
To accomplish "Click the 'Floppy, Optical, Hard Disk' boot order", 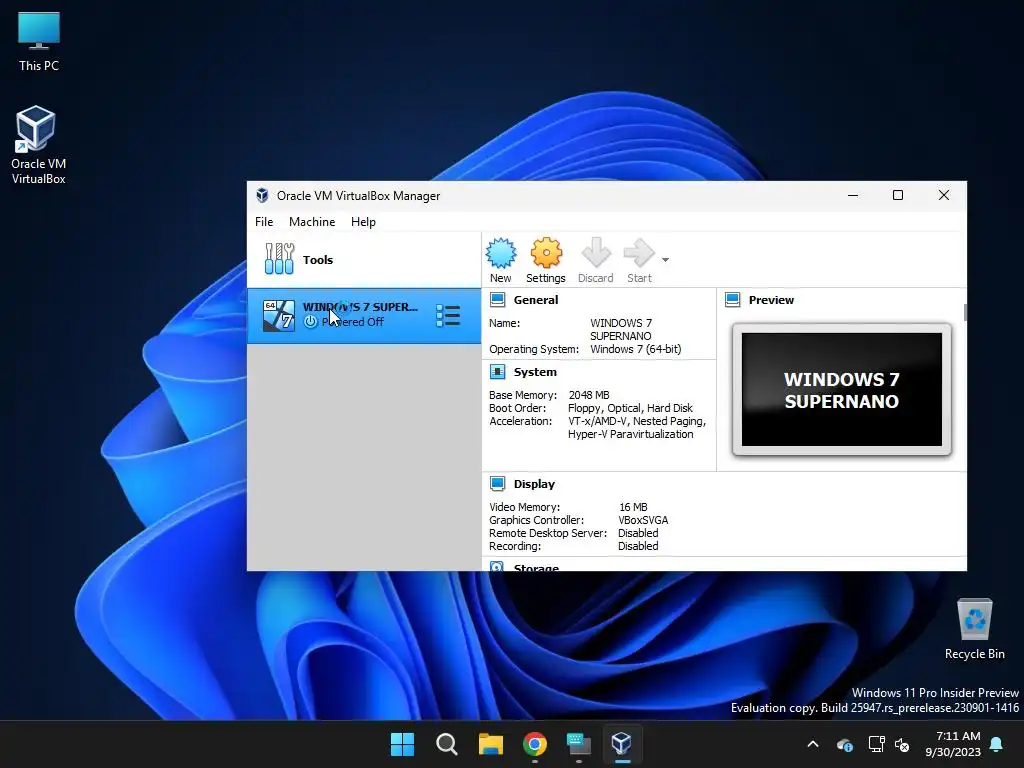I will pos(630,408).
